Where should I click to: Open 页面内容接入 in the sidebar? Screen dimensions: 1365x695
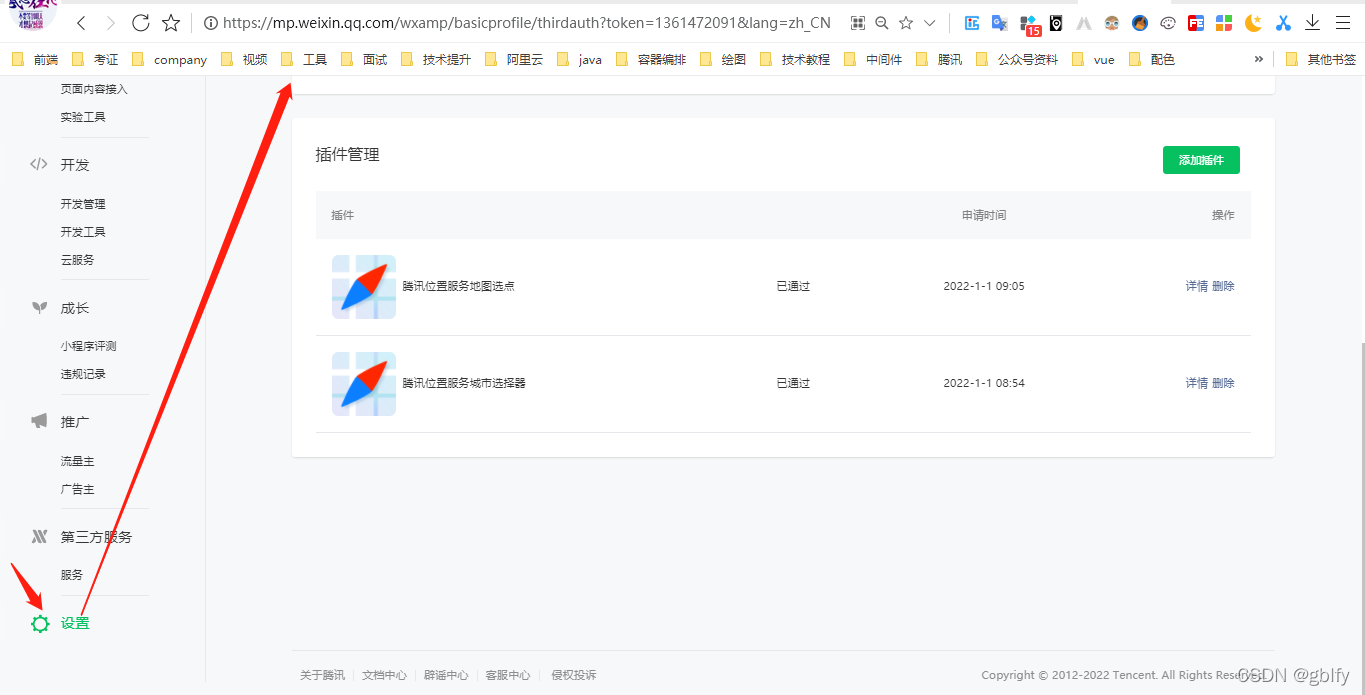[x=94, y=89]
